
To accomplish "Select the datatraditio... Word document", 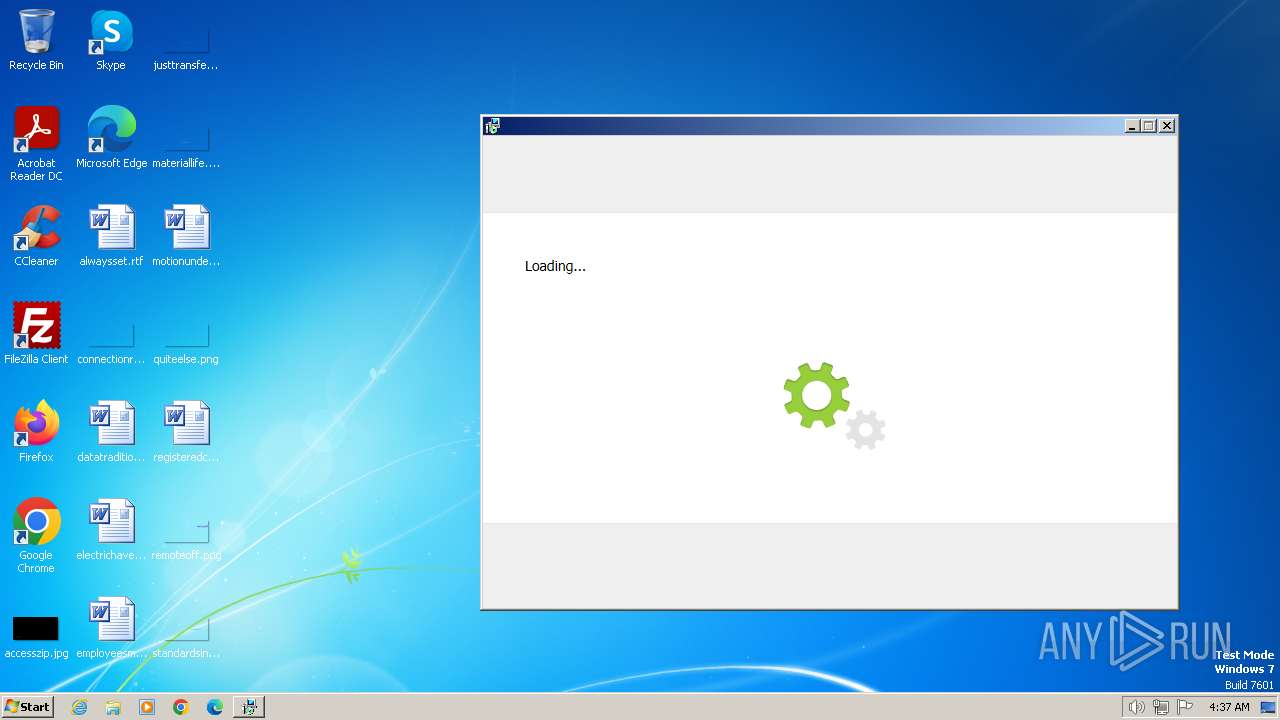I will click(111, 432).
